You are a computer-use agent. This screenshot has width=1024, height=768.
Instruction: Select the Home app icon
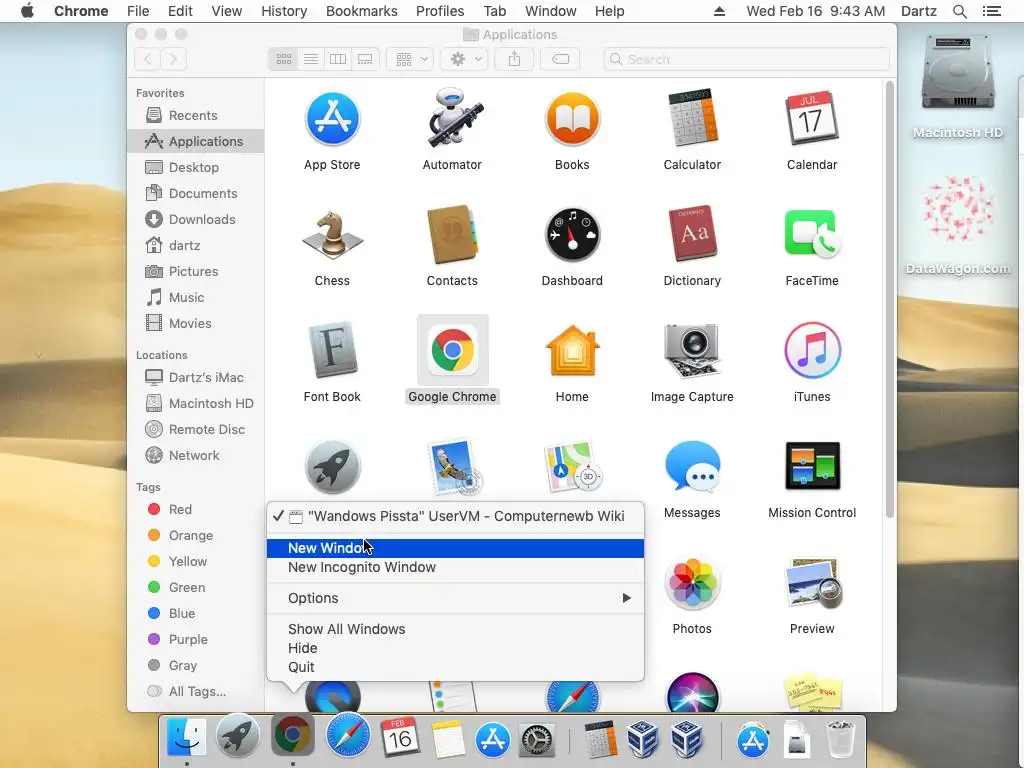click(x=572, y=351)
